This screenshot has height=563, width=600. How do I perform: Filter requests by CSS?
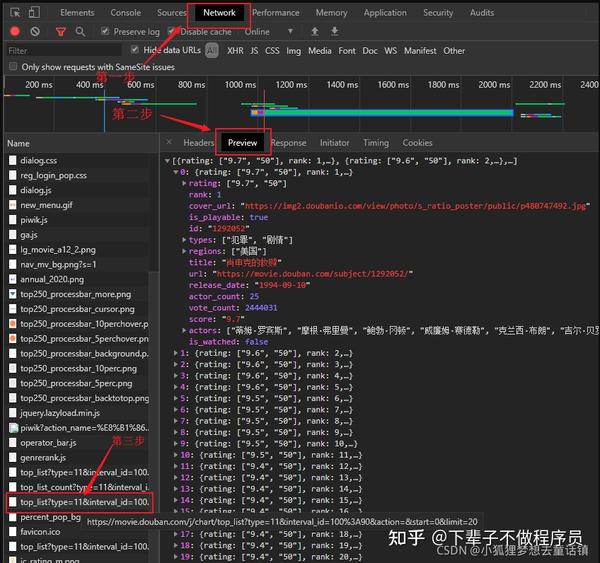[272, 51]
